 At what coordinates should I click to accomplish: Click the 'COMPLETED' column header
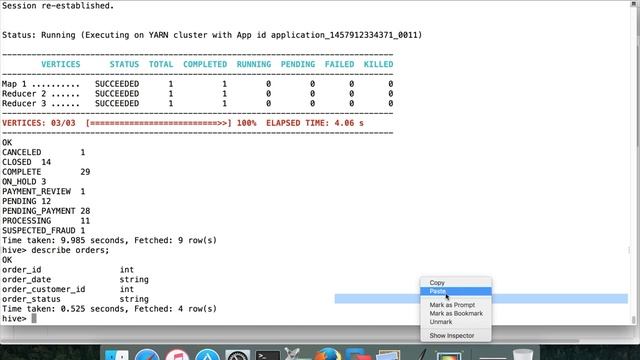tap(205, 64)
